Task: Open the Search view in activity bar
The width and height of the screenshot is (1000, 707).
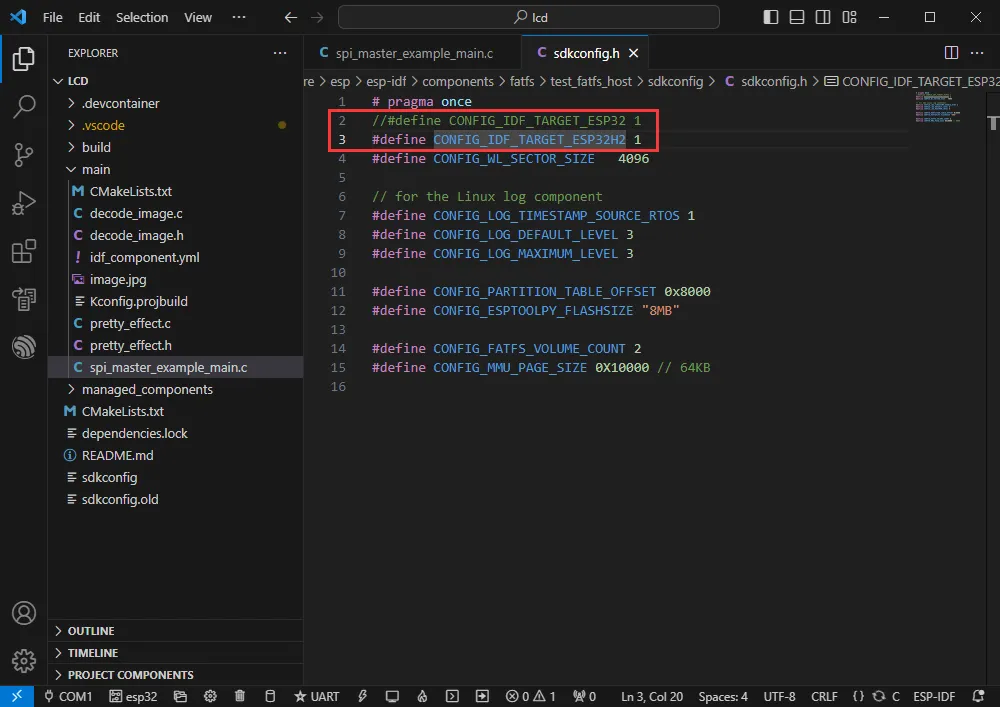Action: point(24,106)
